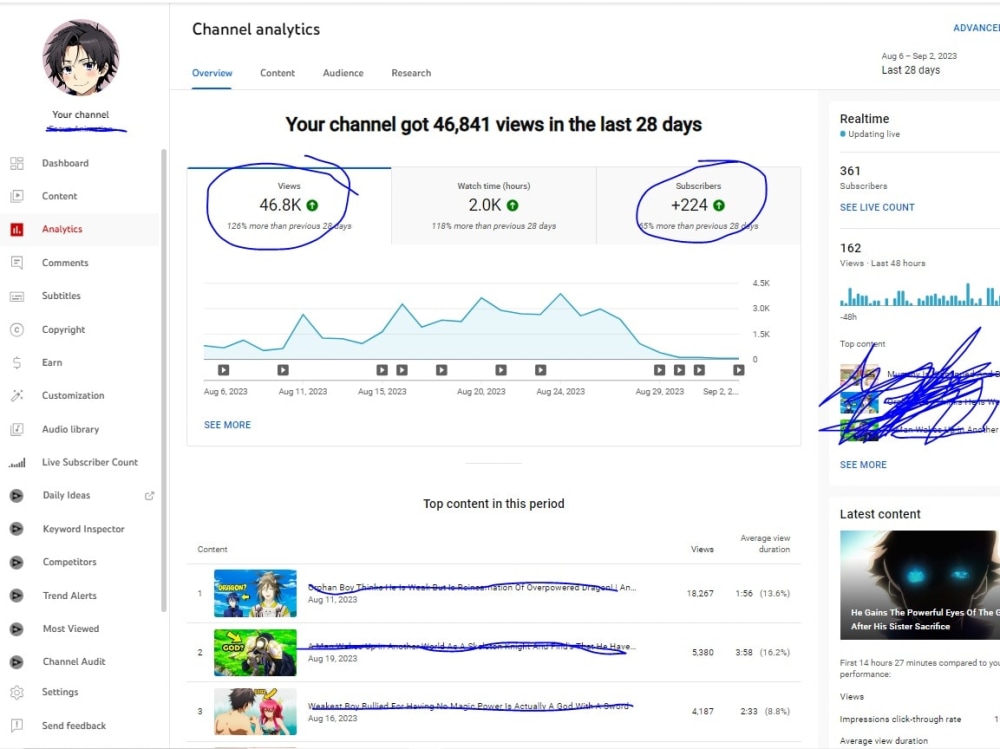Click the 162 views last 48 hours number
The width and height of the screenshot is (1000, 749).
tap(850, 248)
